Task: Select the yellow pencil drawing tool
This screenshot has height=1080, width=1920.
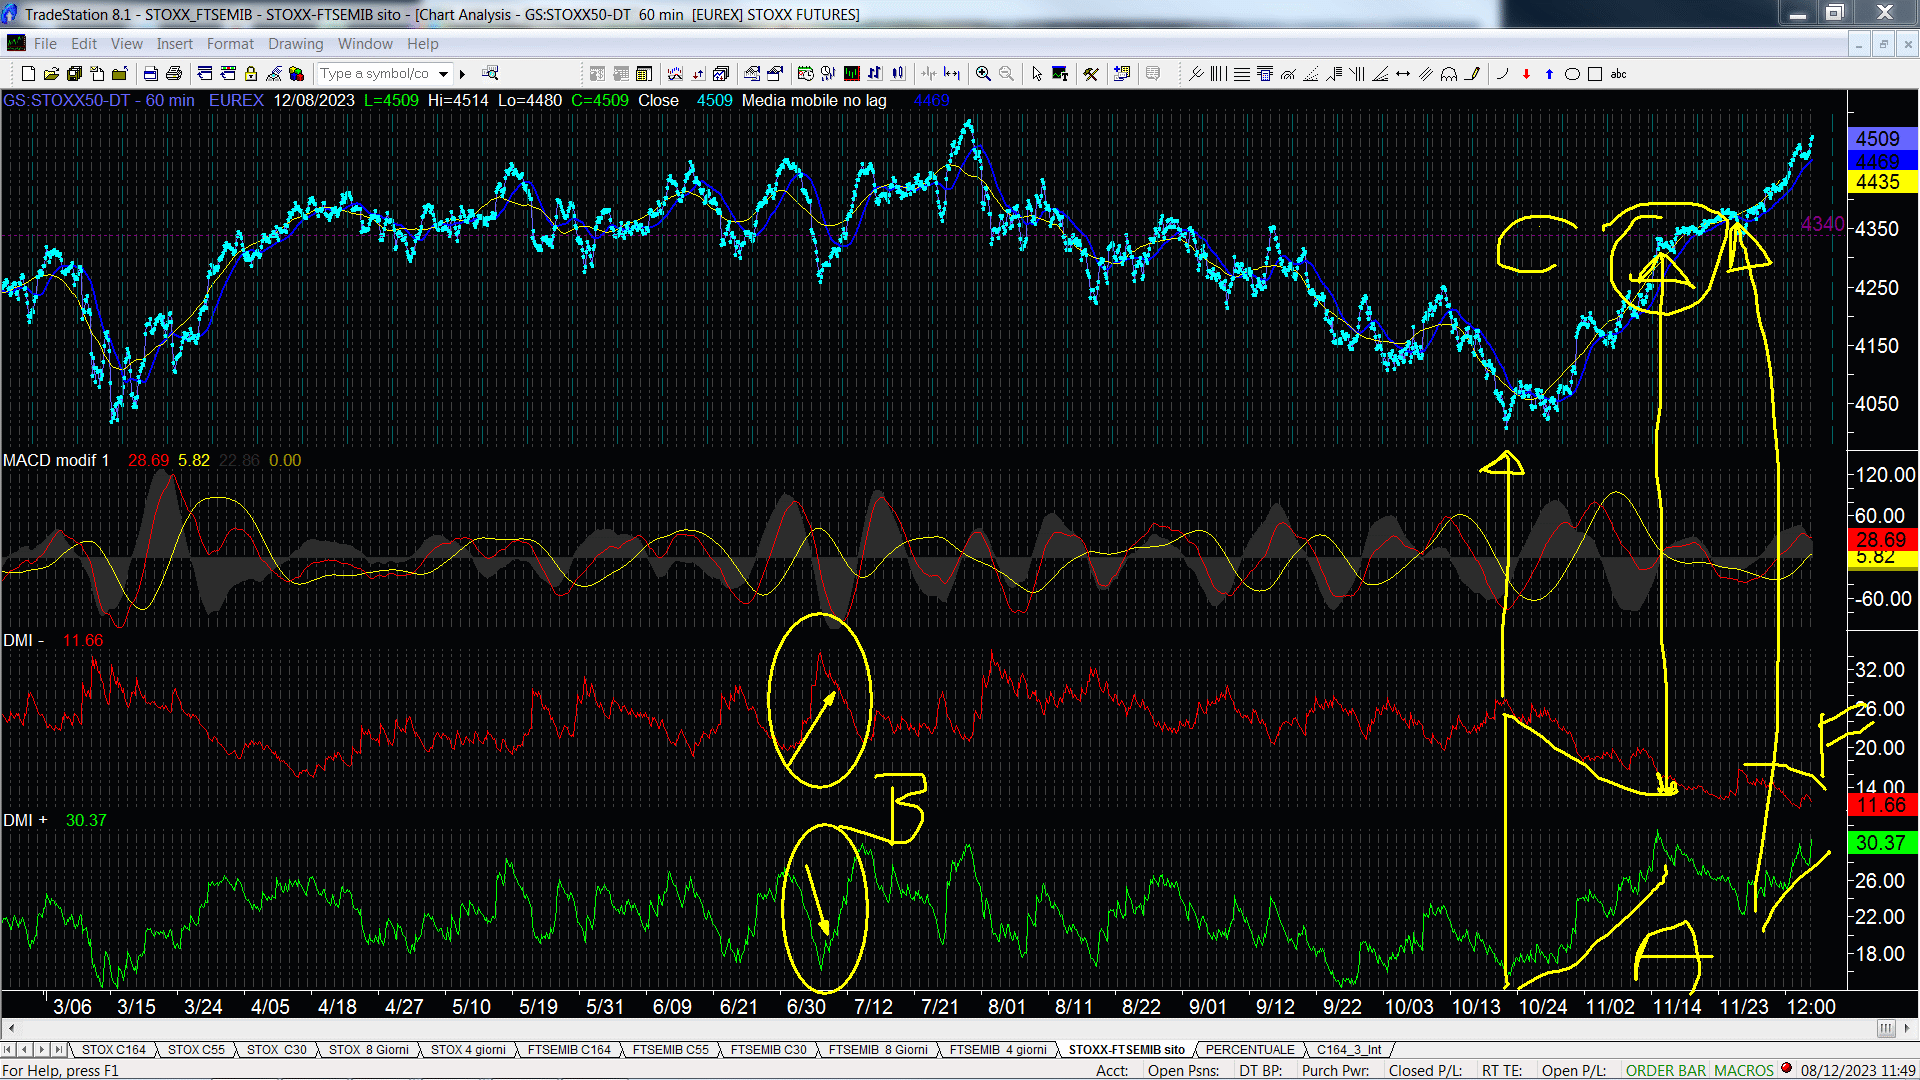Action: (1472, 74)
